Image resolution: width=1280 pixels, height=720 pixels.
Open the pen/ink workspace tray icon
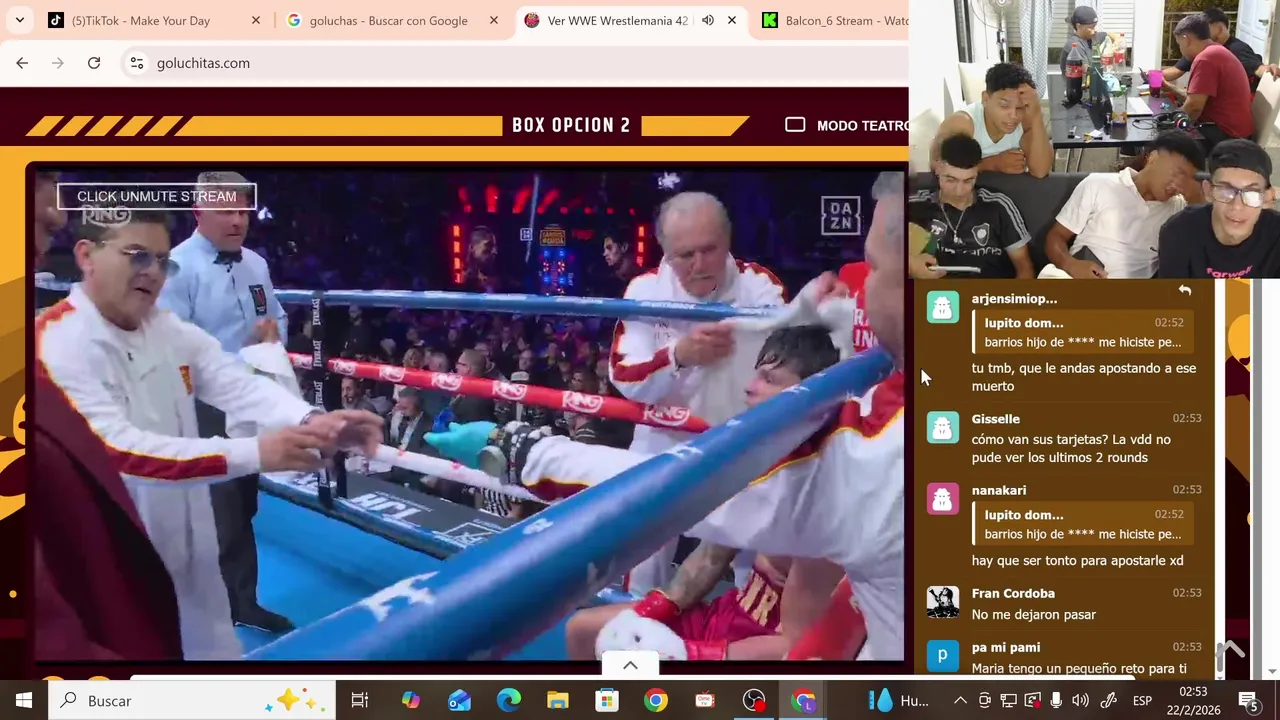pyautogui.click(x=1108, y=701)
